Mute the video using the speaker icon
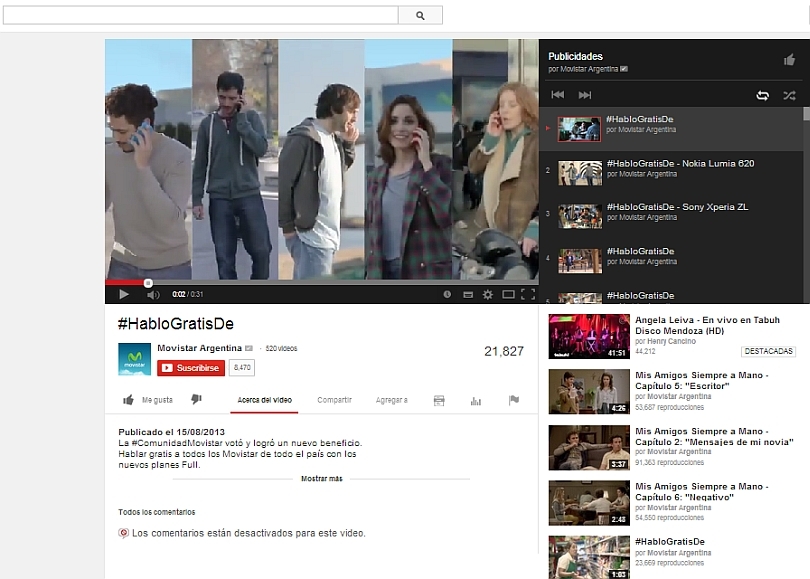The width and height of the screenshot is (810, 579). coord(153,294)
